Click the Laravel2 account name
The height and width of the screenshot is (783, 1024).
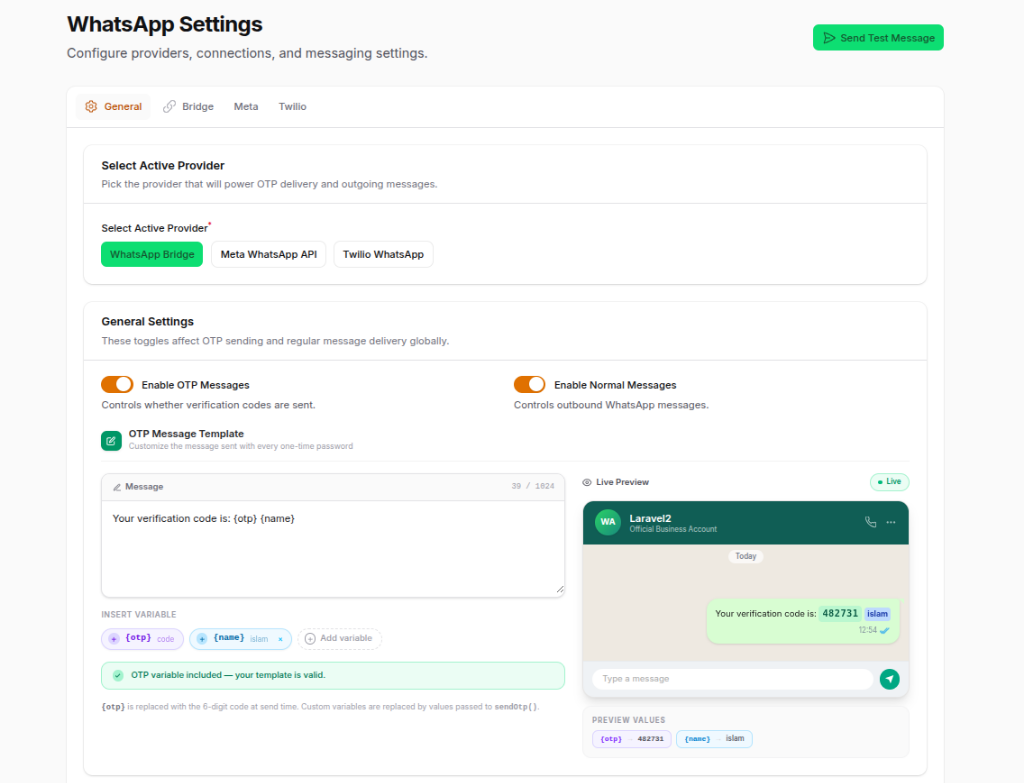point(650,518)
